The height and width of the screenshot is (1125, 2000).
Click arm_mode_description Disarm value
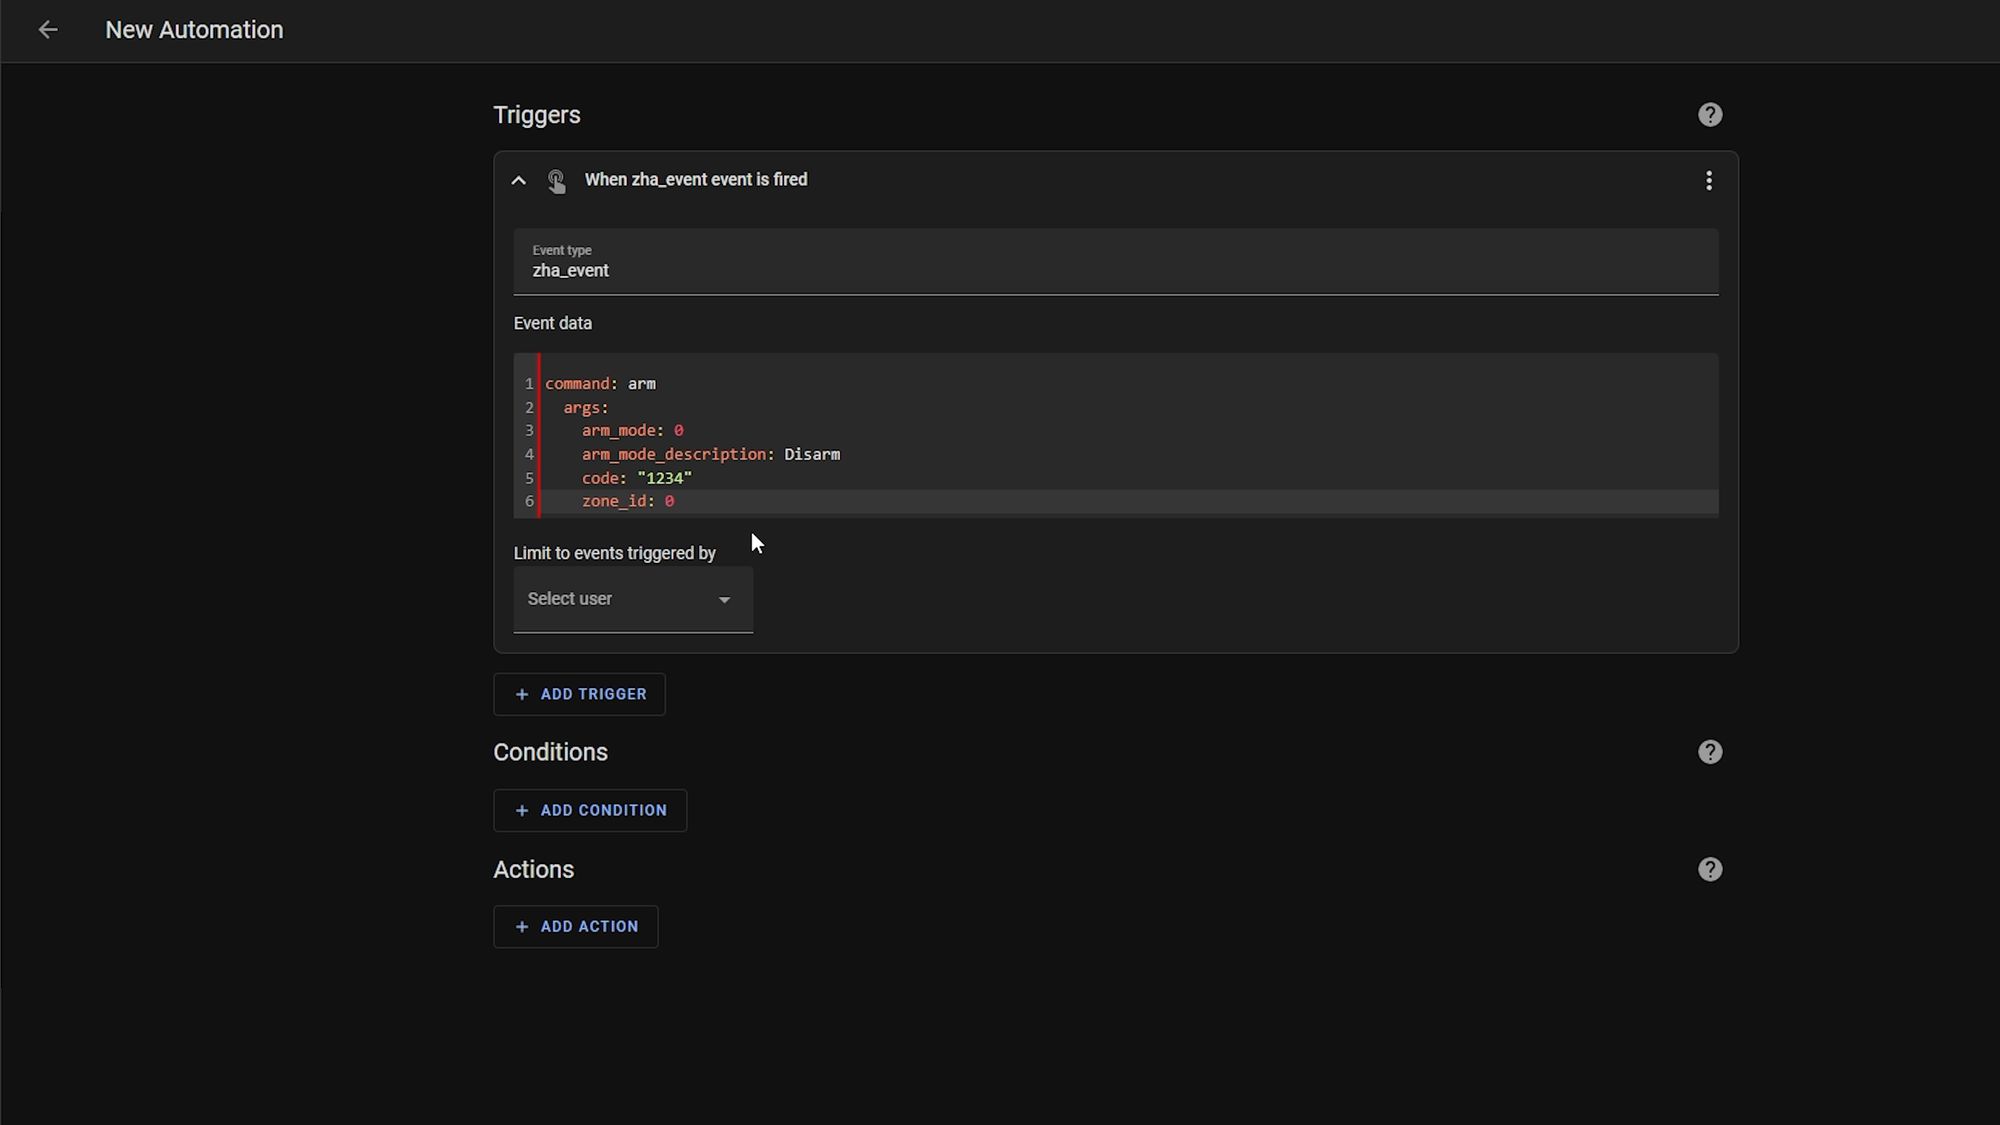coord(812,453)
